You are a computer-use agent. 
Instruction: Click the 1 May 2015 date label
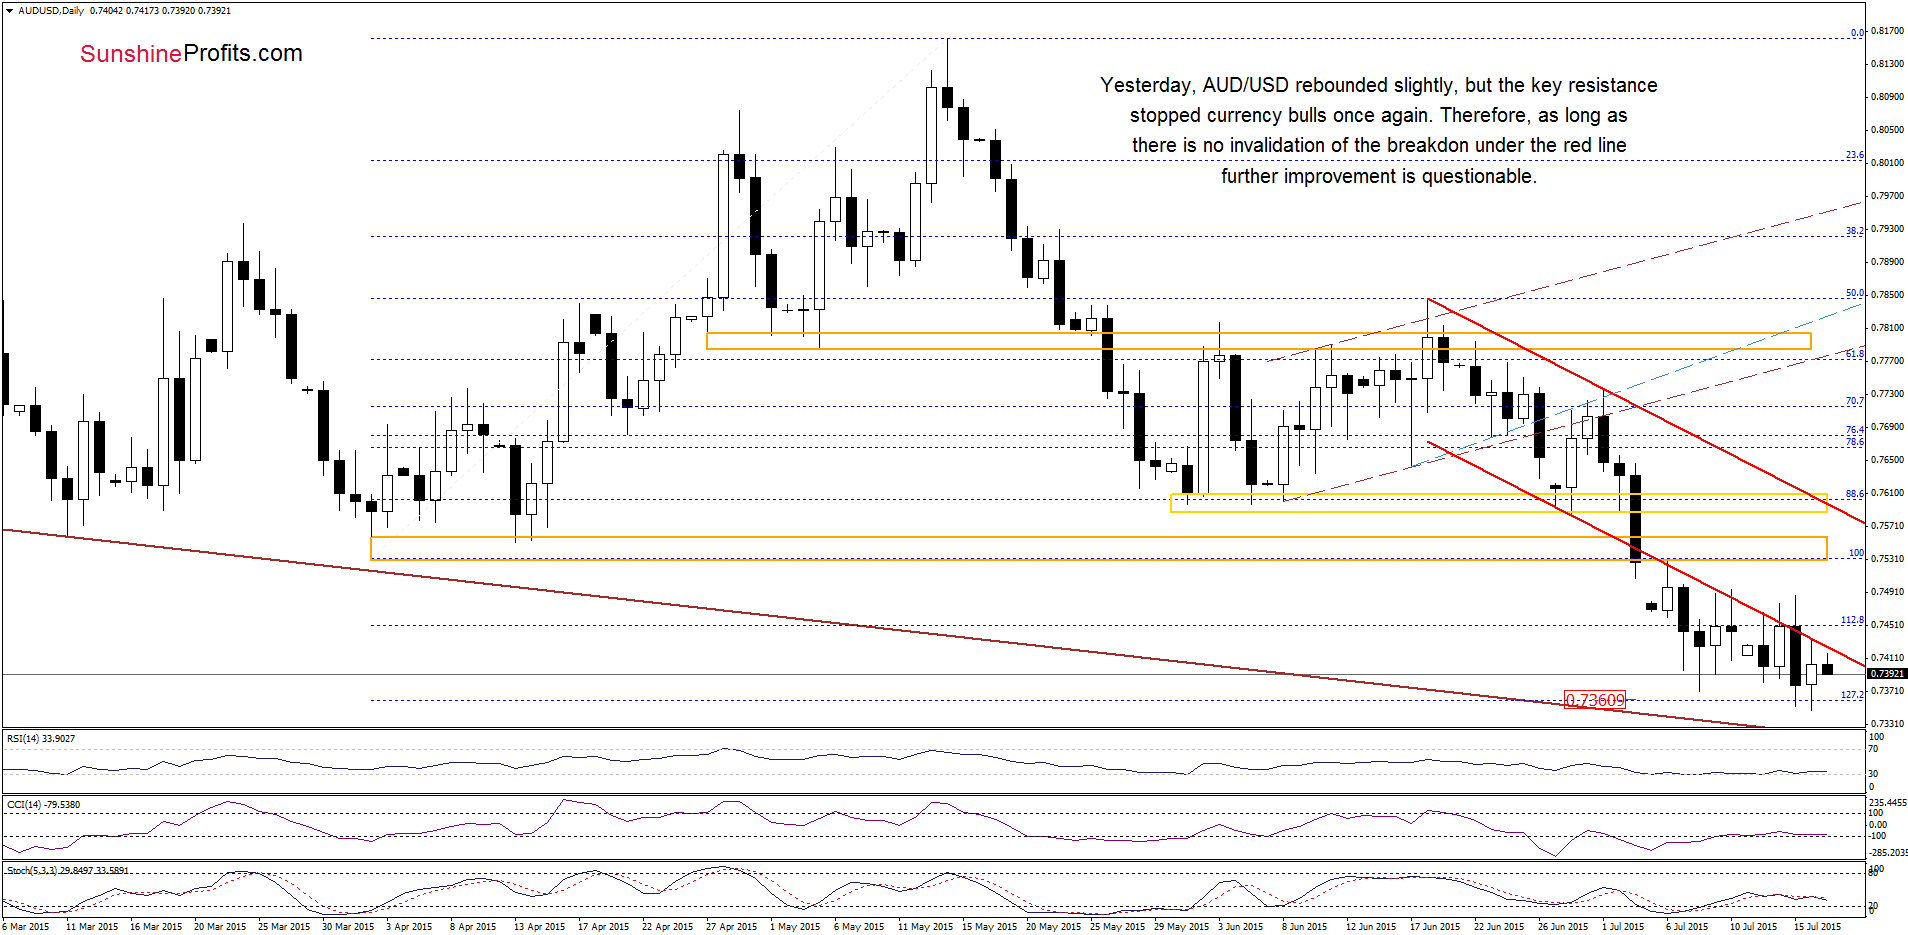point(795,927)
